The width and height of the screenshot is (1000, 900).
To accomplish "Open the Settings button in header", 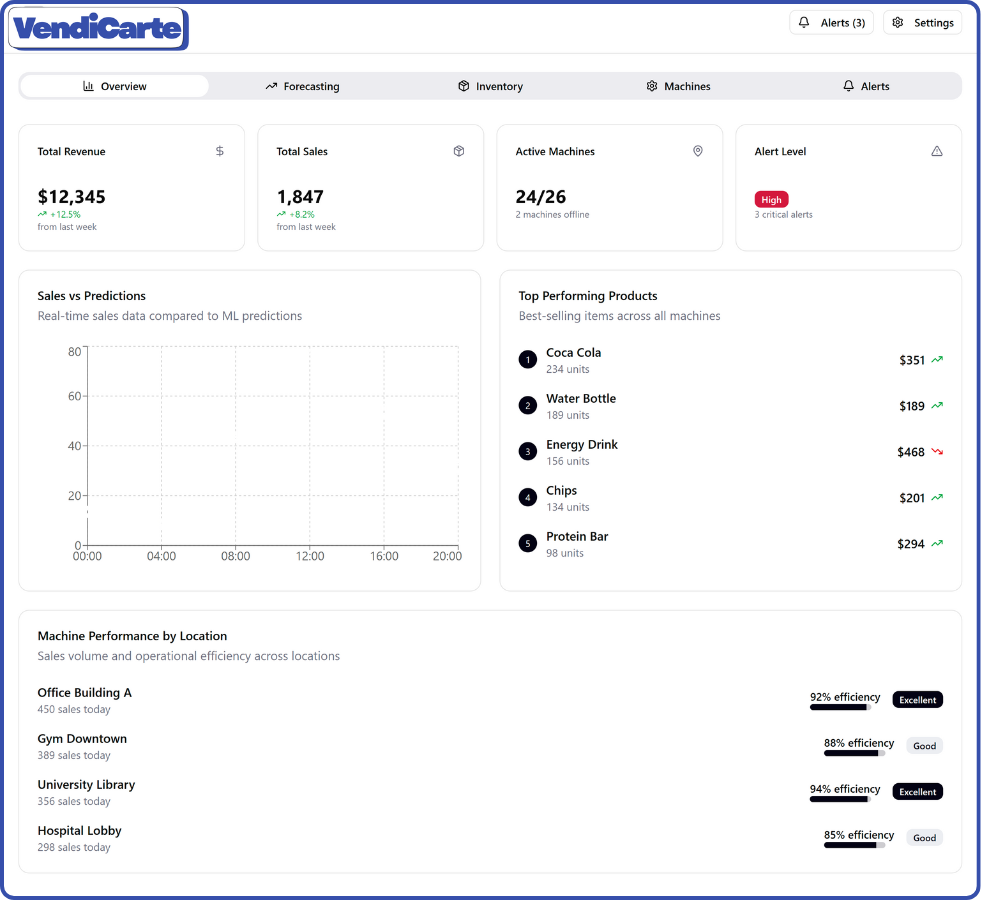I will (x=922, y=23).
